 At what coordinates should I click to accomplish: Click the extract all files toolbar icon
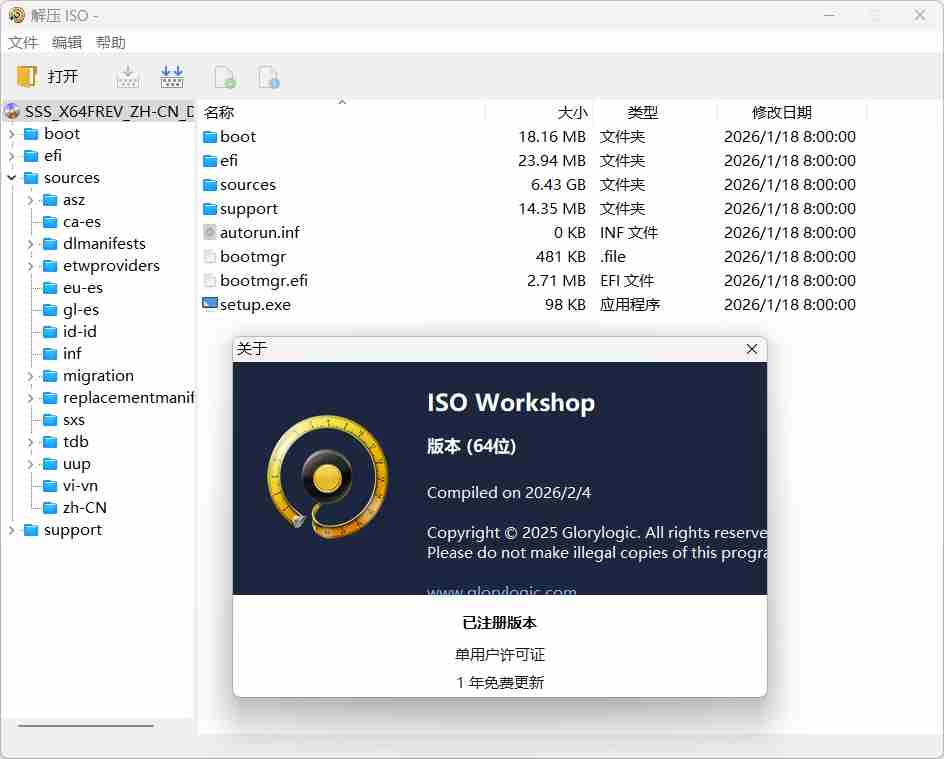pos(172,77)
